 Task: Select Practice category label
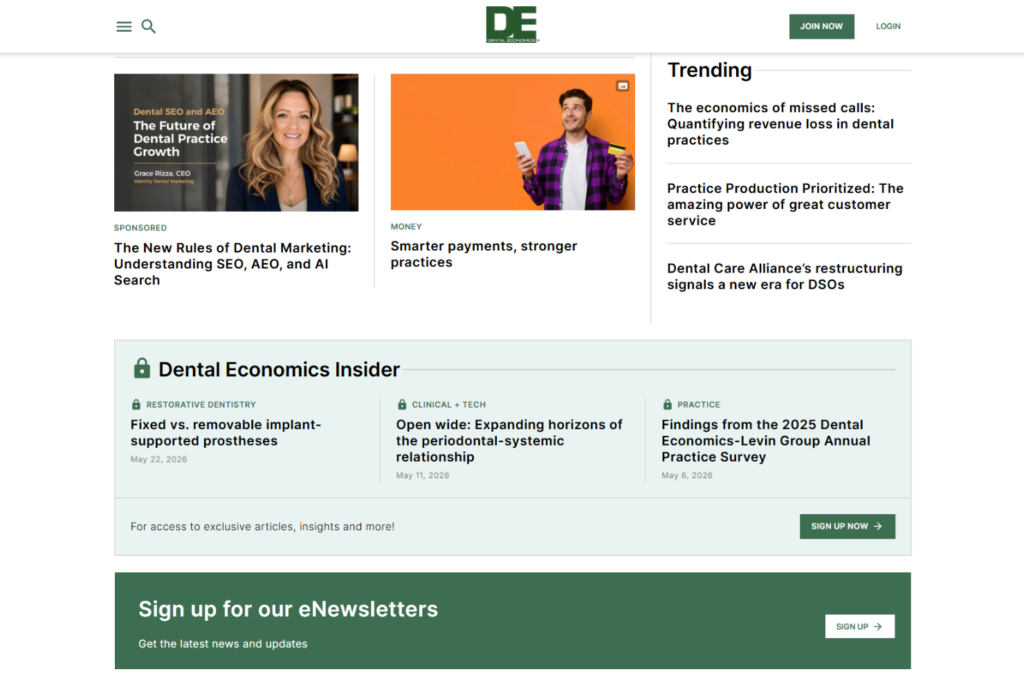pos(699,405)
